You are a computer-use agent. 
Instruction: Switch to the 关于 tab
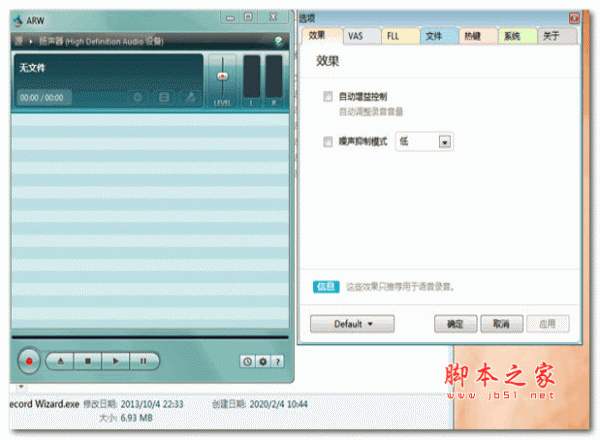(x=557, y=36)
